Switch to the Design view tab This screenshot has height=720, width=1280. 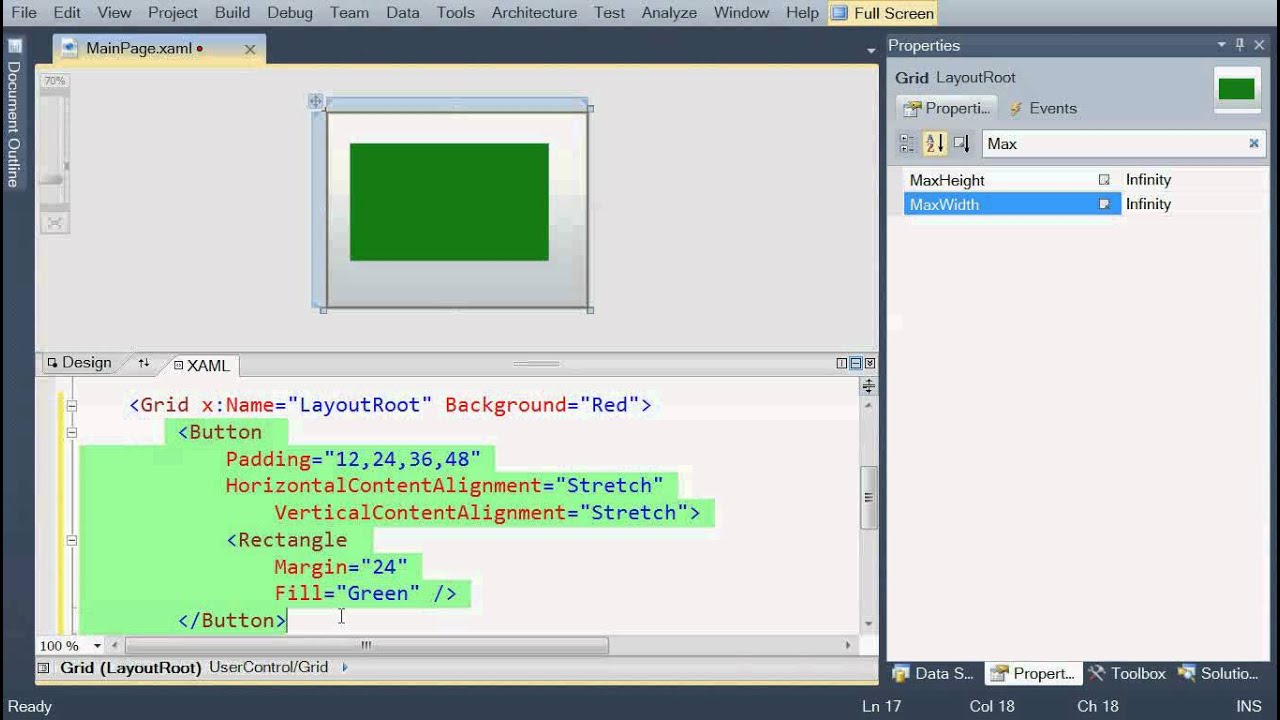coord(79,363)
